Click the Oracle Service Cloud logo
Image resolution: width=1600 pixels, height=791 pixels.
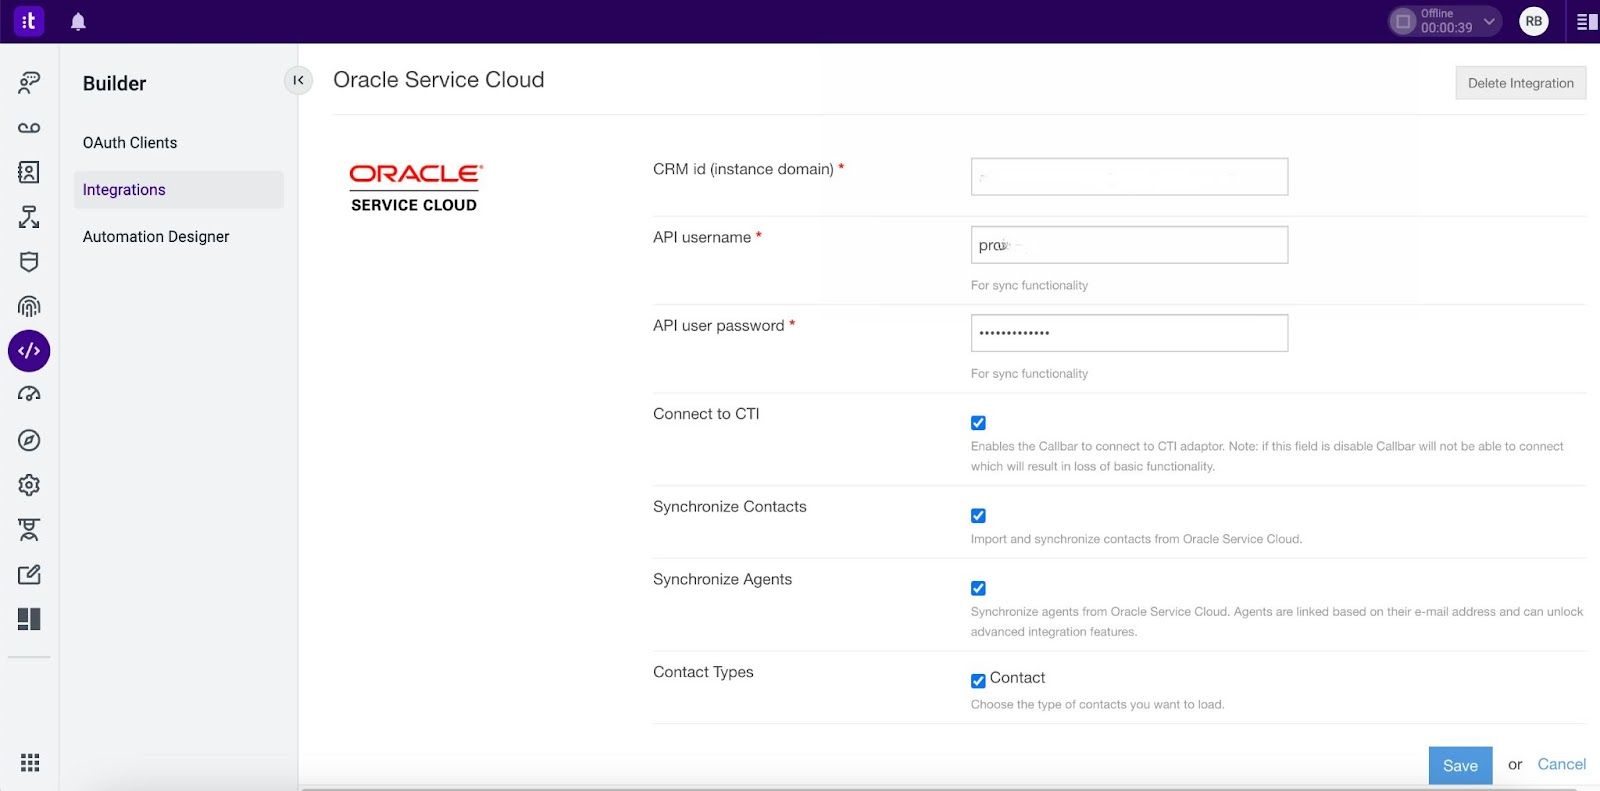tap(415, 188)
